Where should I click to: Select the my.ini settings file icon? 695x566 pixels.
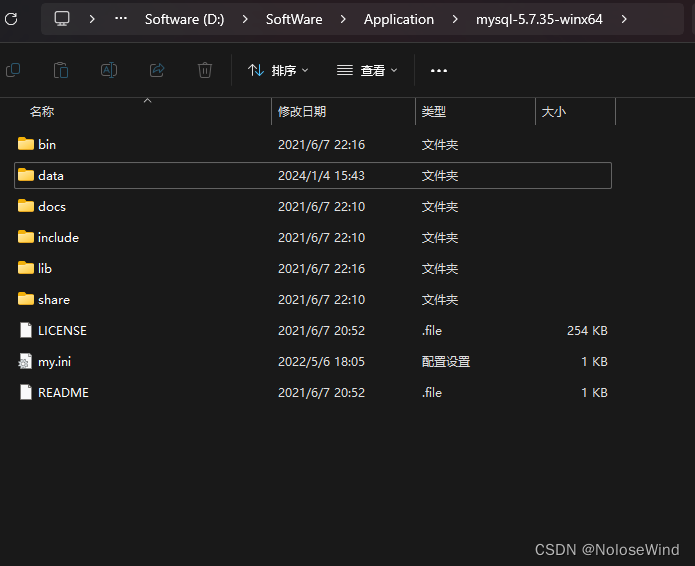pyautogui.click(x=25, y=361)
